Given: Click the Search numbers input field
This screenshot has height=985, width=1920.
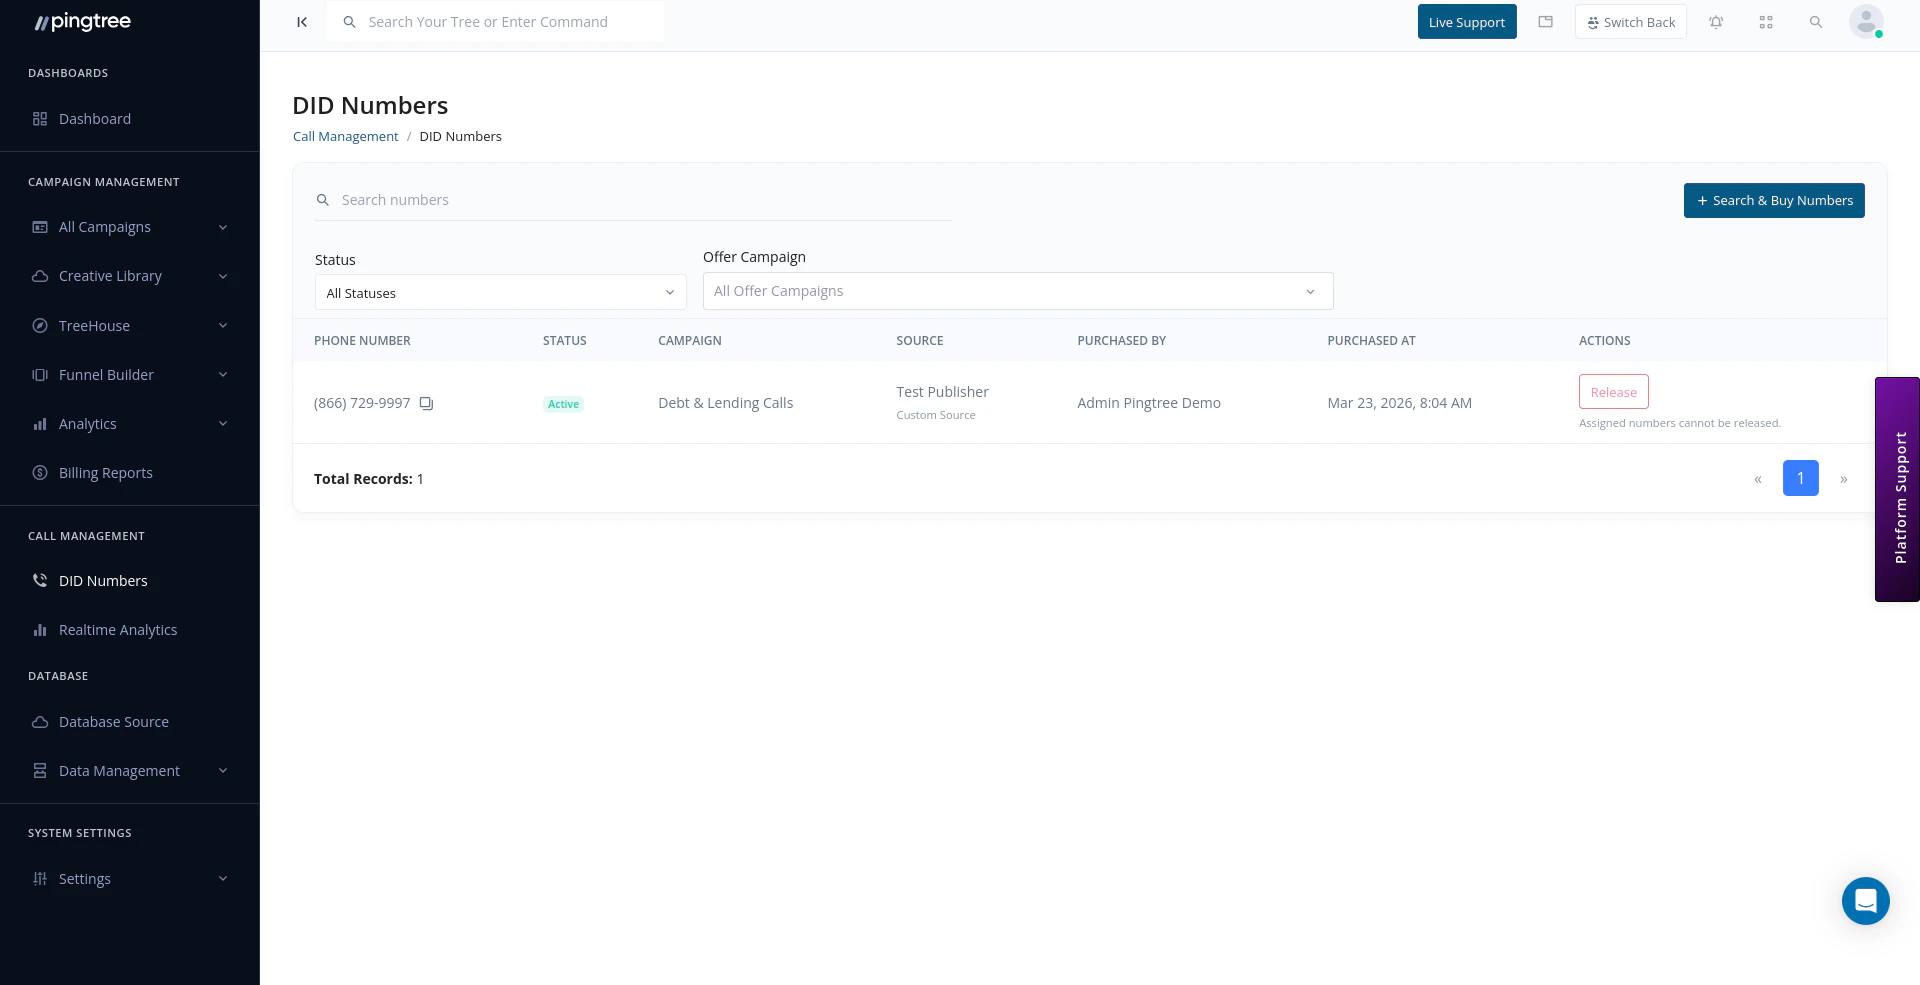Looking at the screenshot, I should (x=500, y=200).
